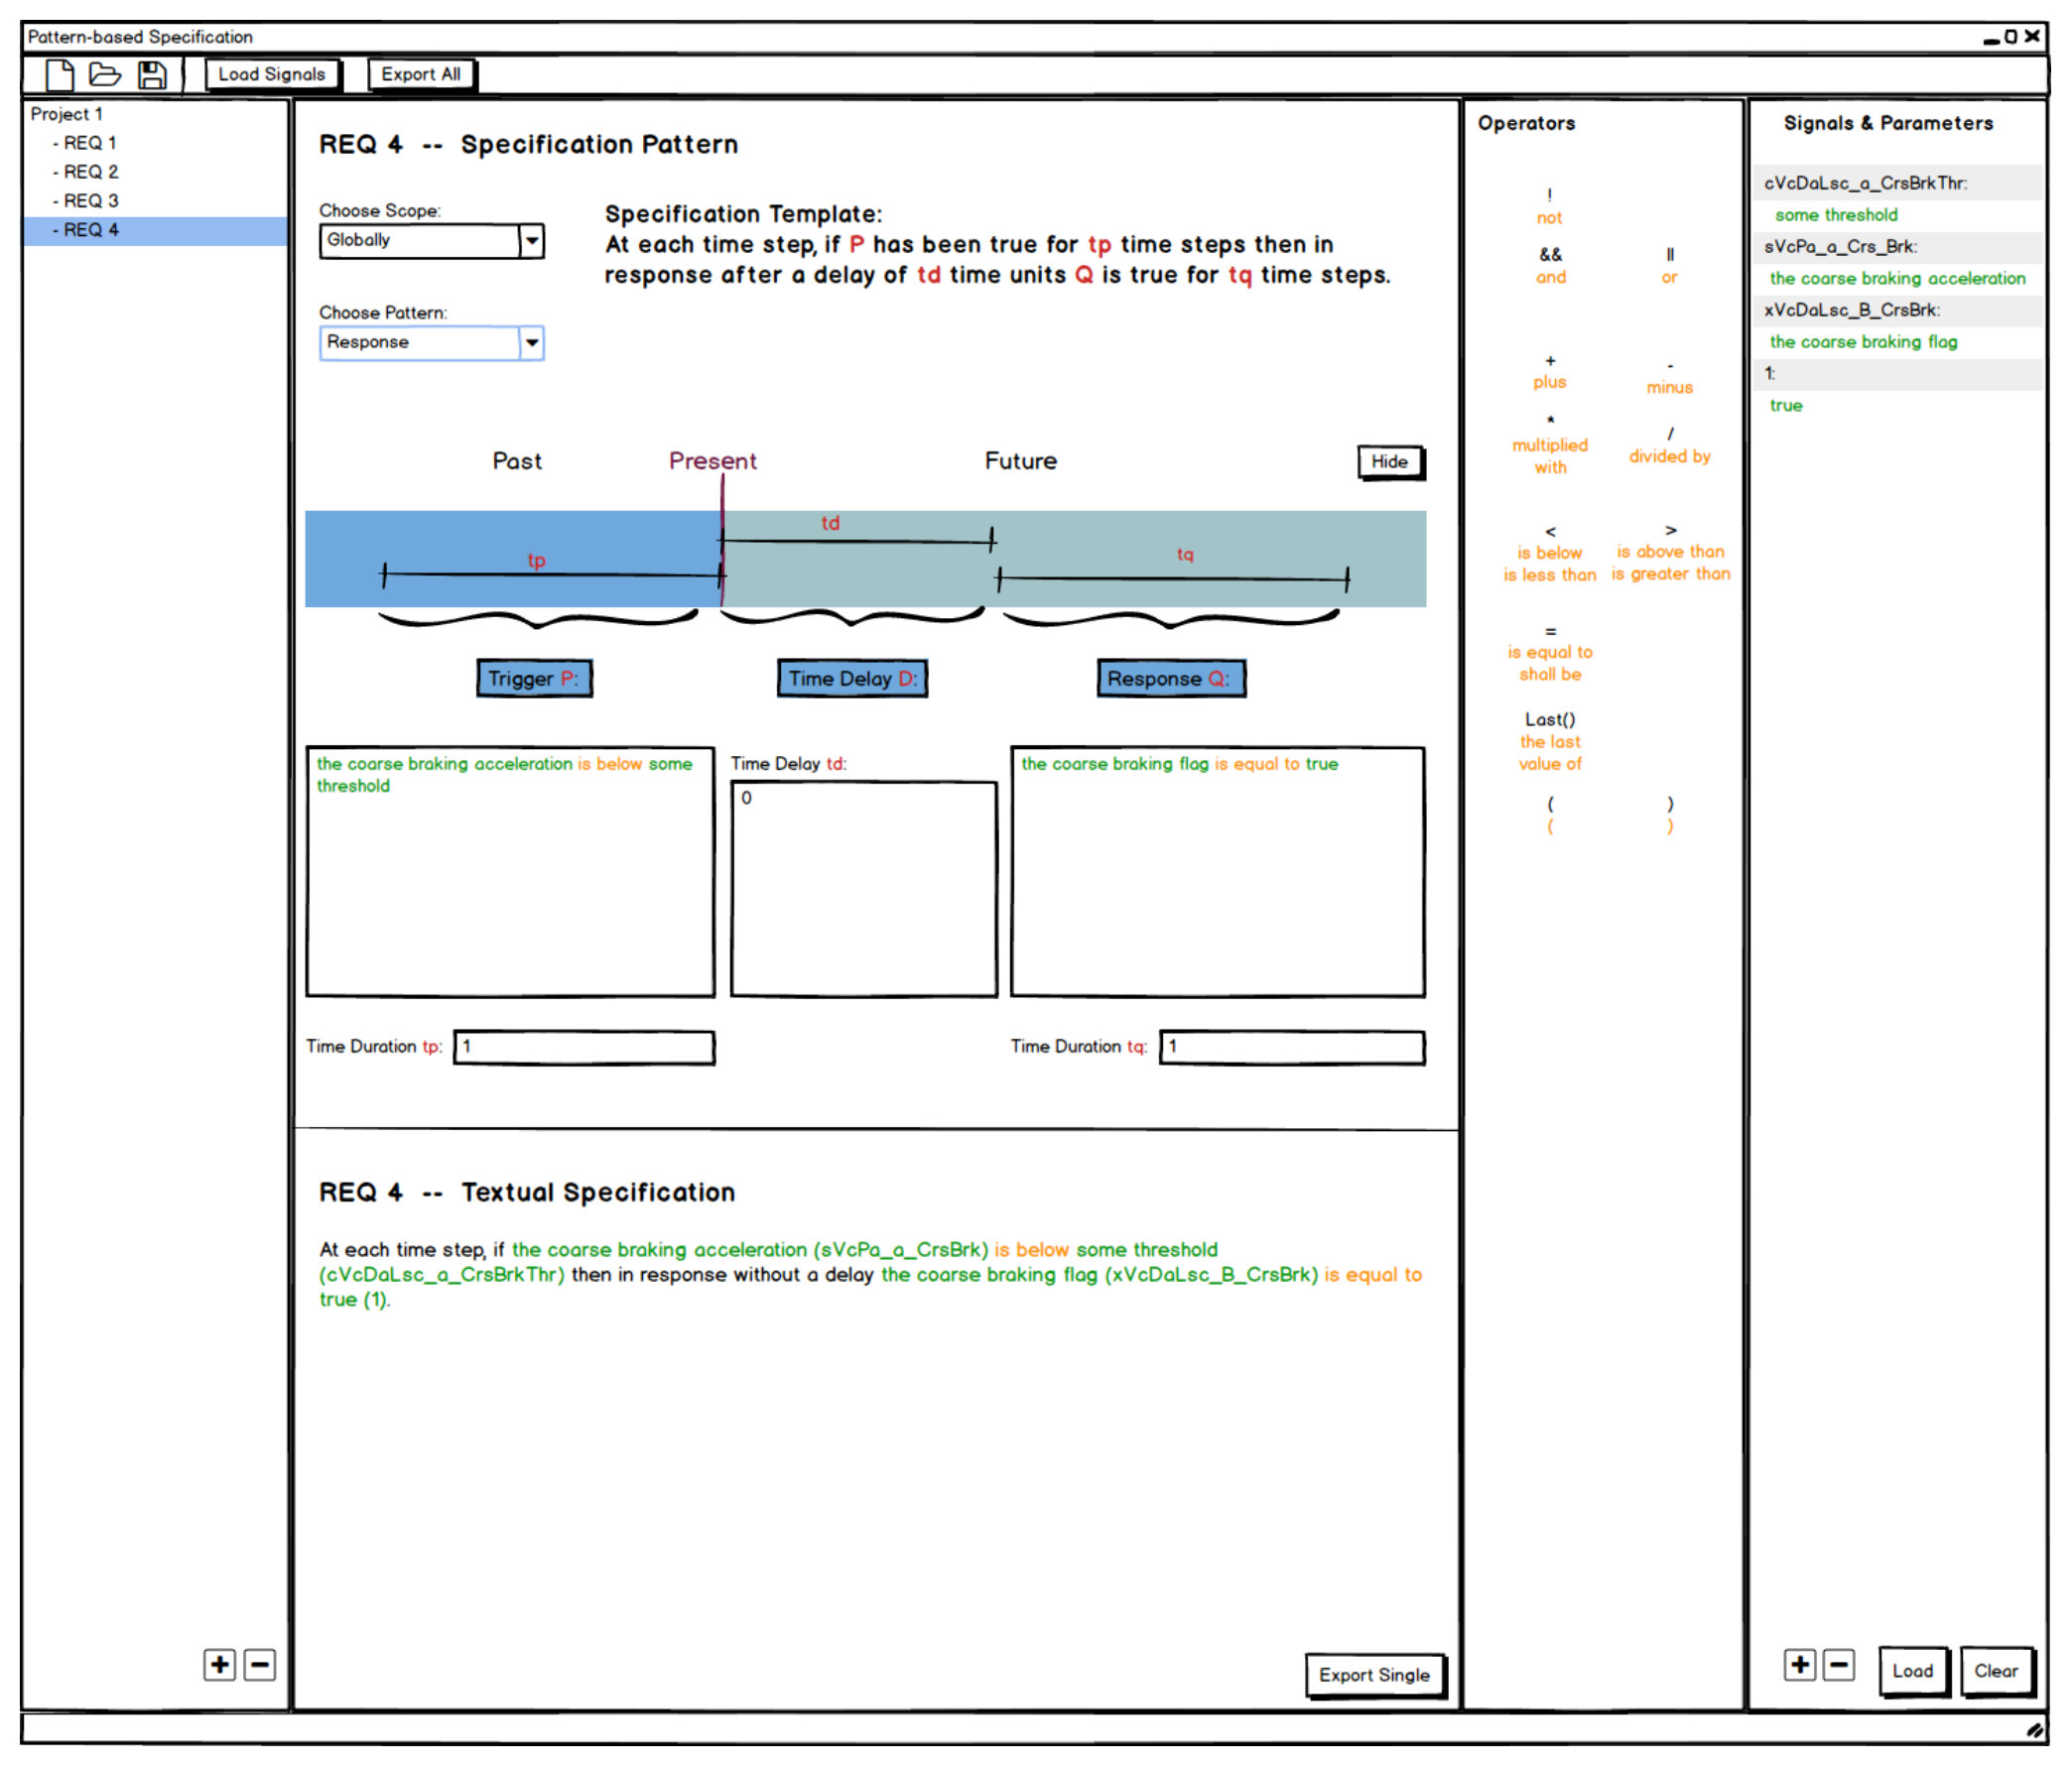Insert the '|| or' operator
2072x1767 pixels.
pyautogui.click(x=1669, y=266)
